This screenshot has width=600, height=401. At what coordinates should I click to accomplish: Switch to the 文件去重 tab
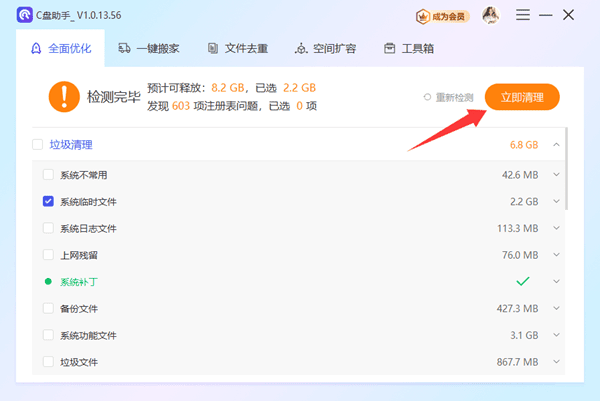[236, 48]
